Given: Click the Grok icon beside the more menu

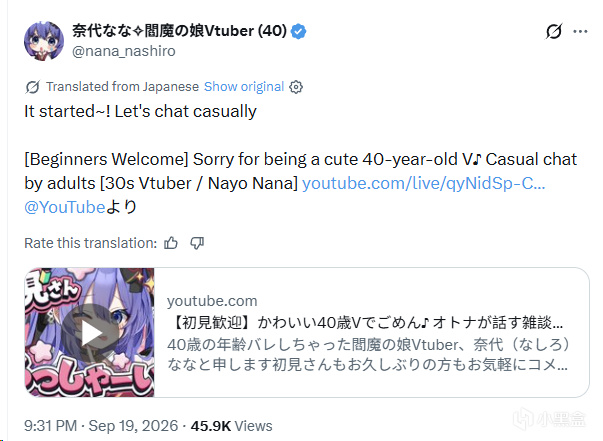Looking at the screenshot, I should (554, 31).
